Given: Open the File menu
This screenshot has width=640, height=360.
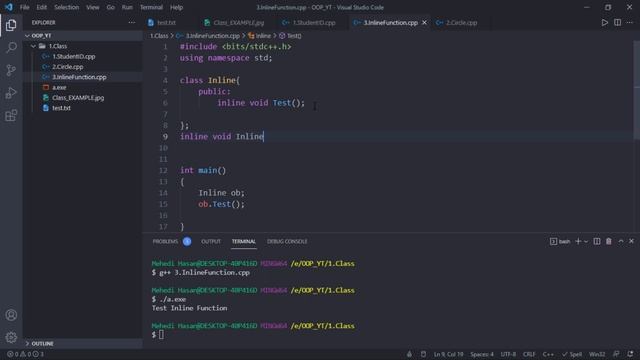Looking at the screenshot, I should [24, 7].
